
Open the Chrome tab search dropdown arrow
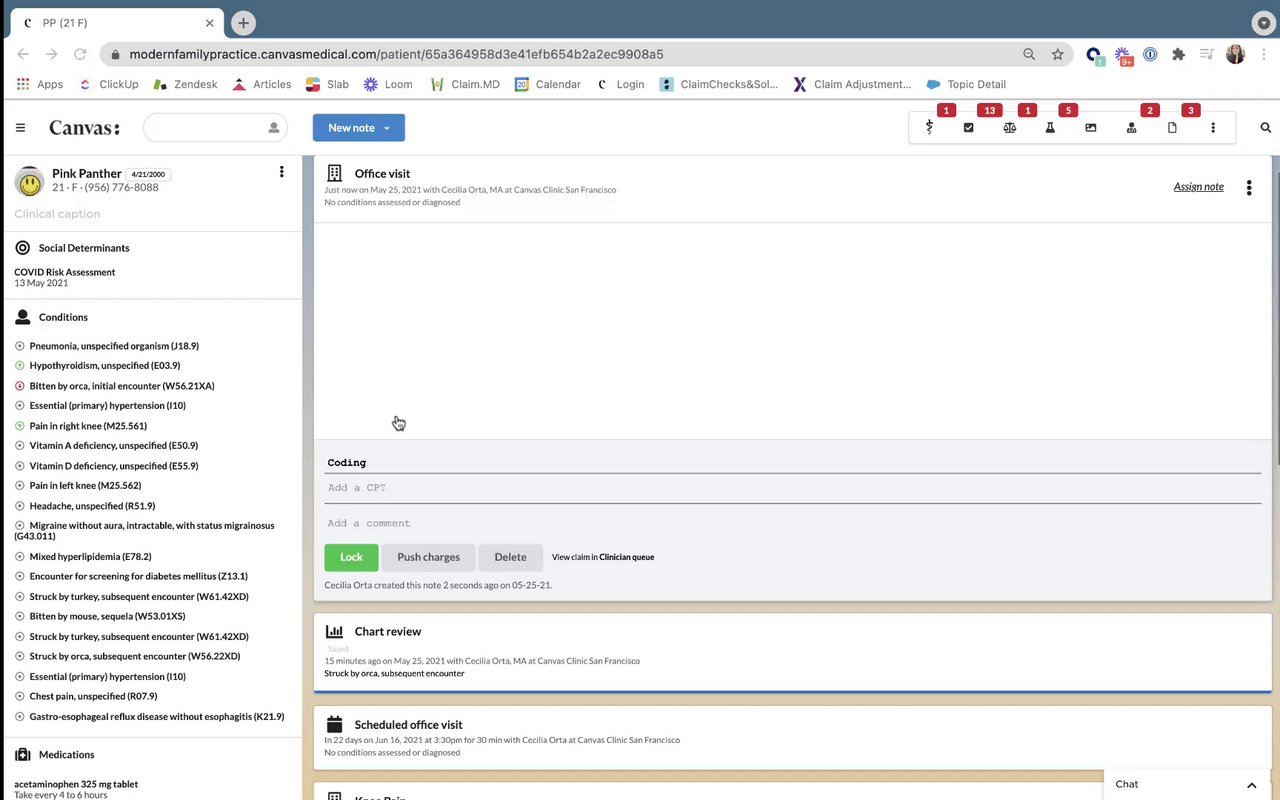point(1264,23)
